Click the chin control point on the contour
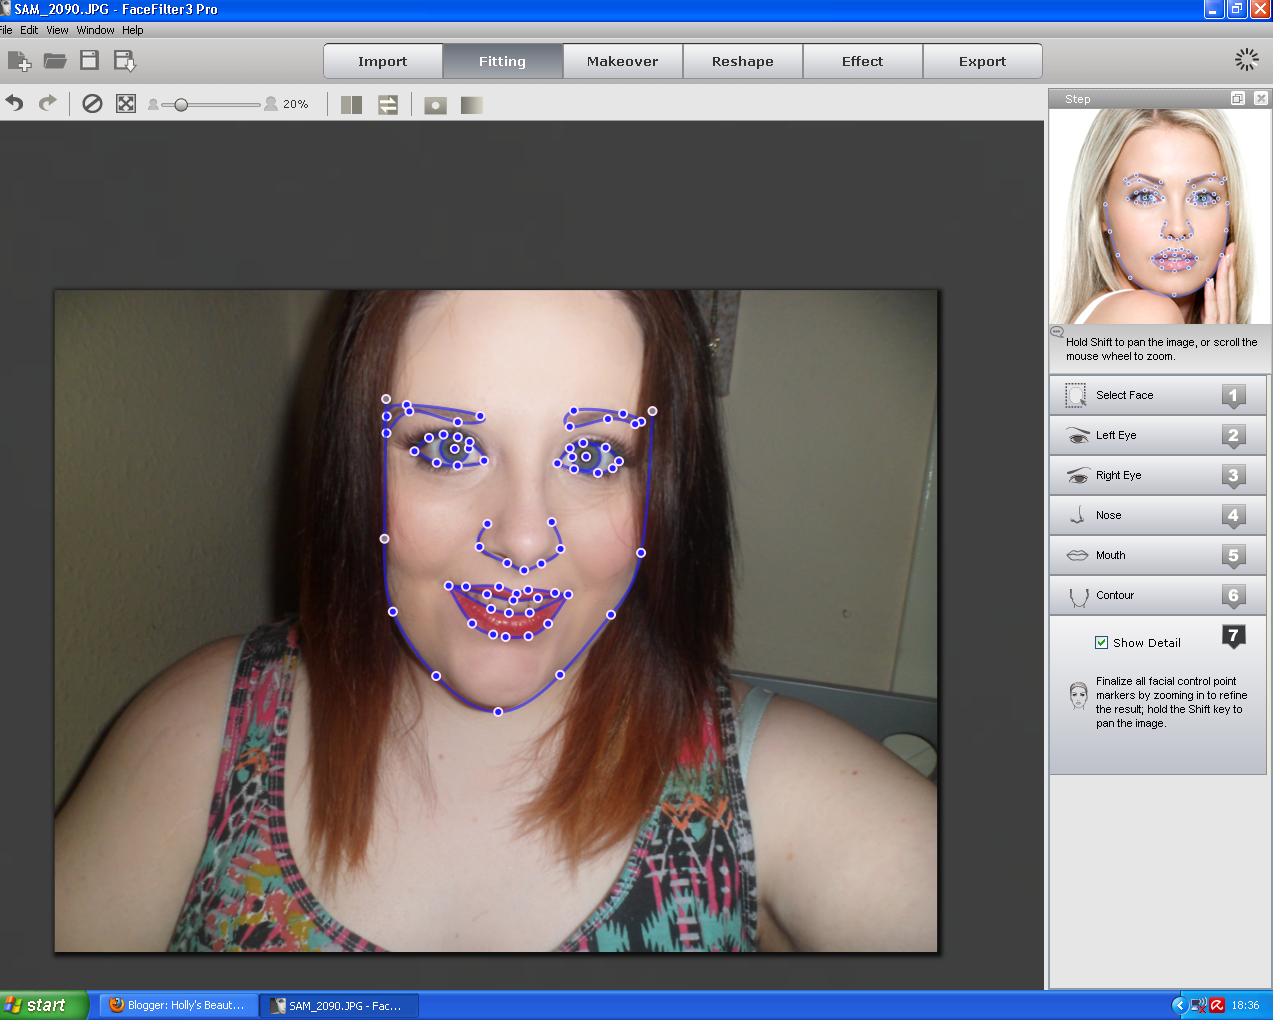This screenshot has height=1024, width=1280. tap(498, 712)
